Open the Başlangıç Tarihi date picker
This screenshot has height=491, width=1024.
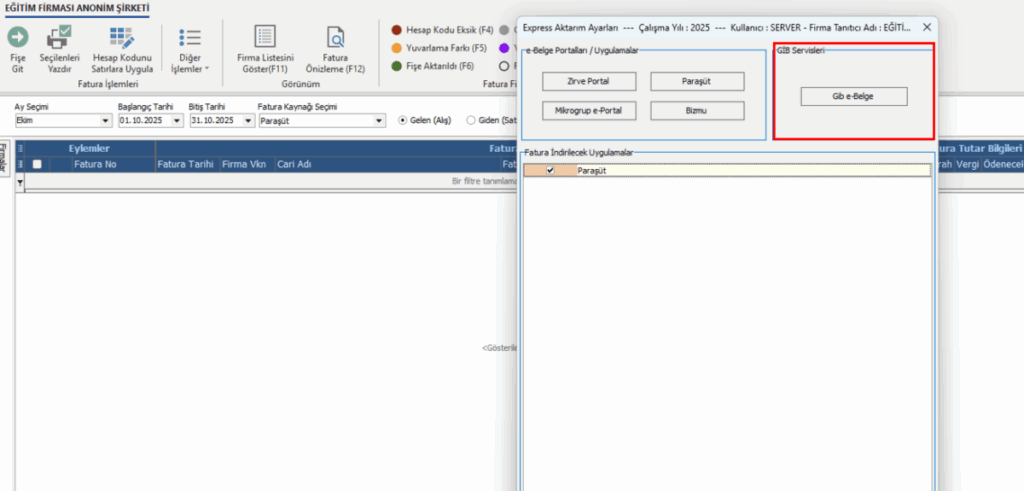coord(177,121)
